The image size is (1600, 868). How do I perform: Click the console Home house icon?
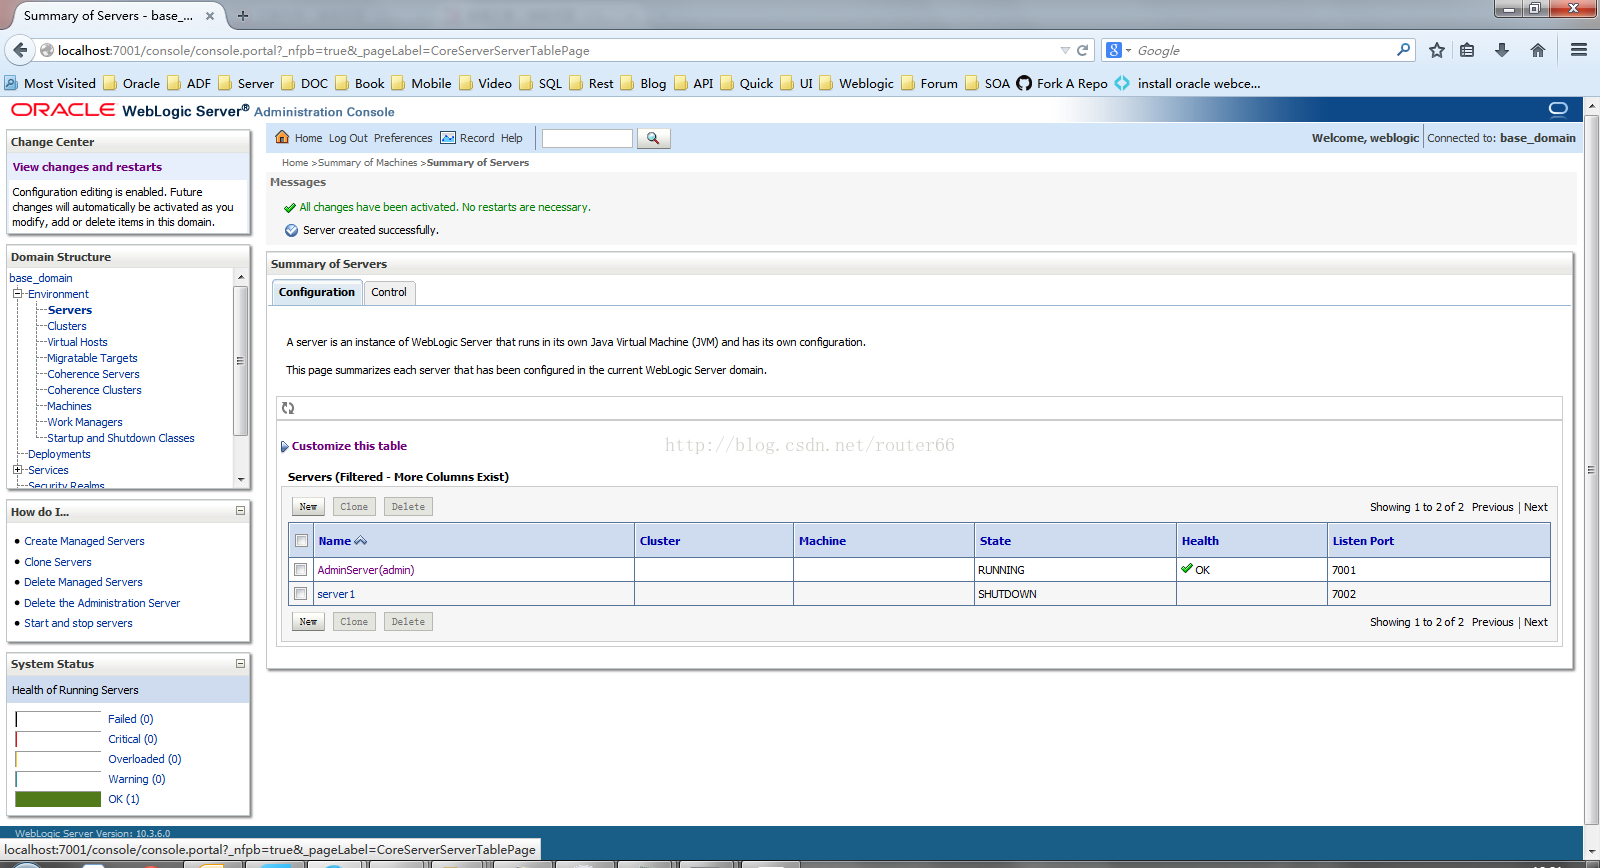[282, 138]
